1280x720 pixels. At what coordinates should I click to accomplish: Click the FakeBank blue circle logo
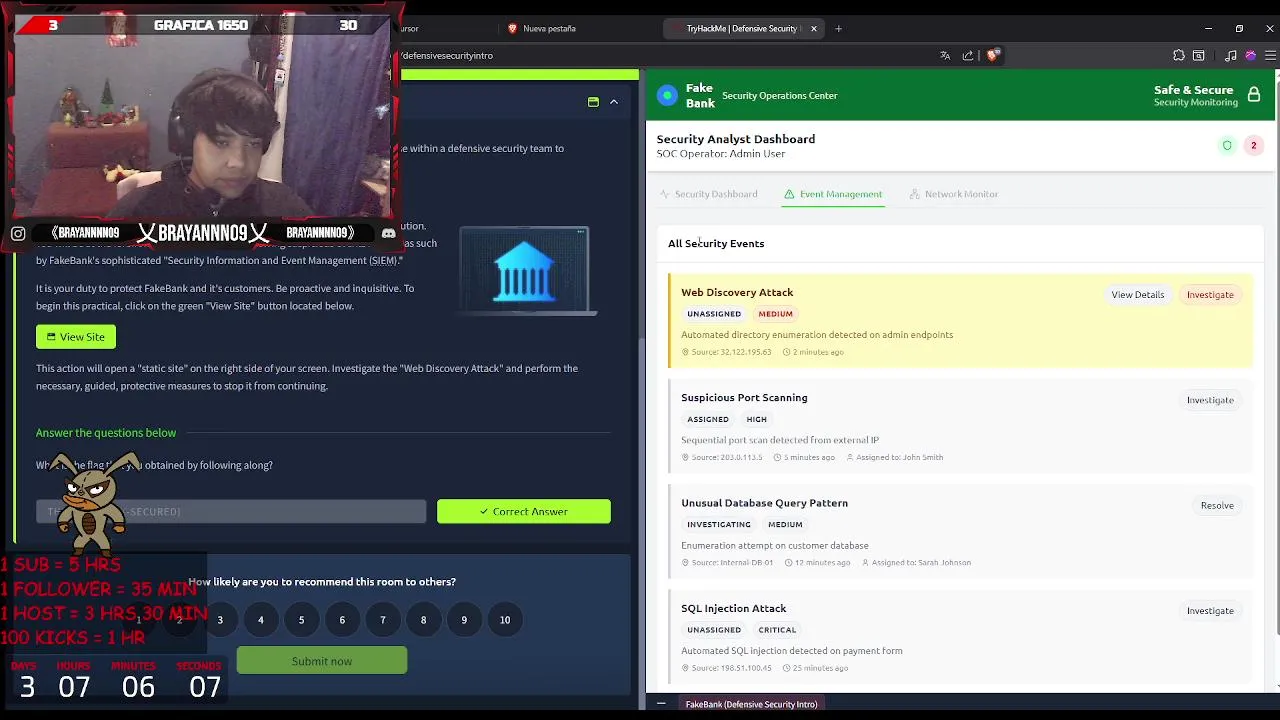click(x=667, y=95)
